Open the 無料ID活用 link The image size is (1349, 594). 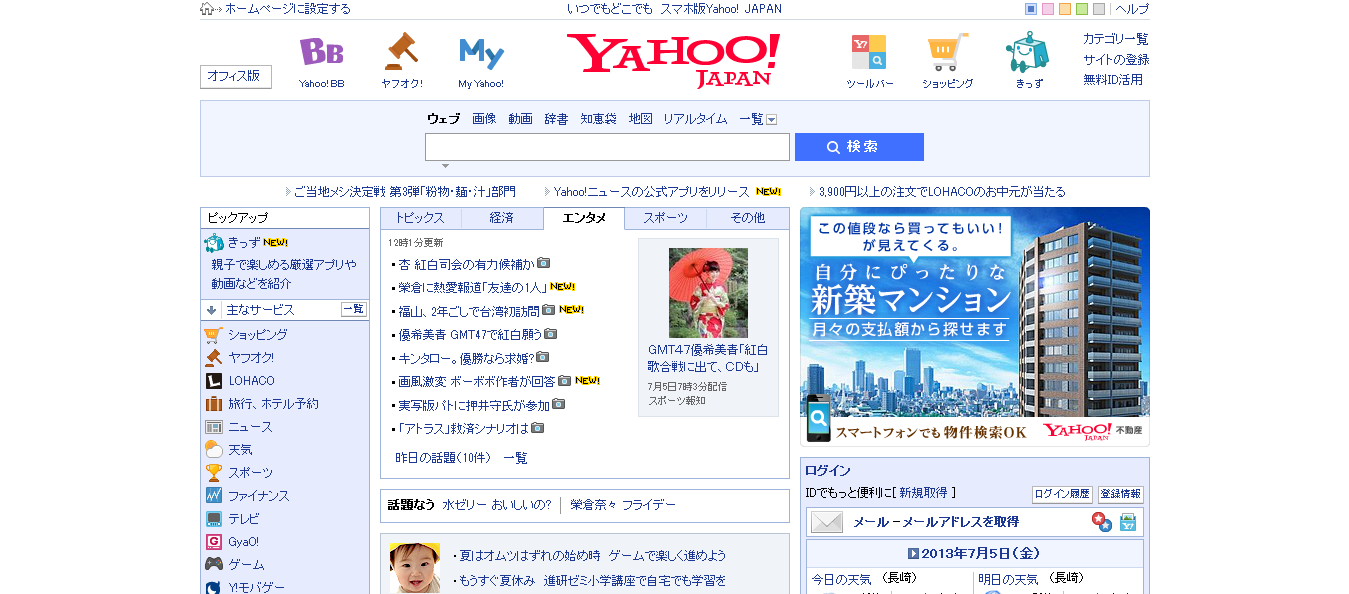click(1113, 80)
